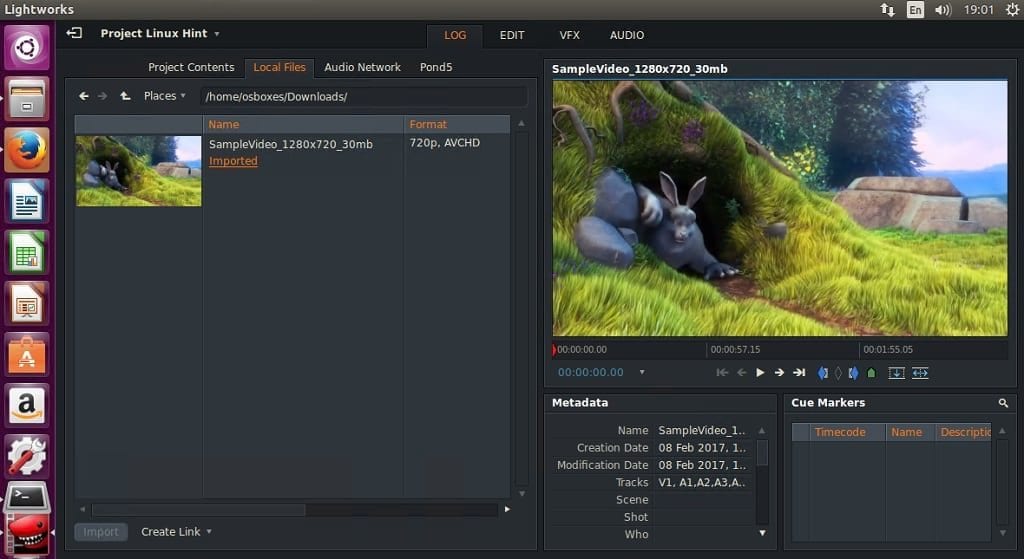1024x559 pixels.
Task: Open the system power menu gear
Action: pyautogui.click(x=1012, y=10)
